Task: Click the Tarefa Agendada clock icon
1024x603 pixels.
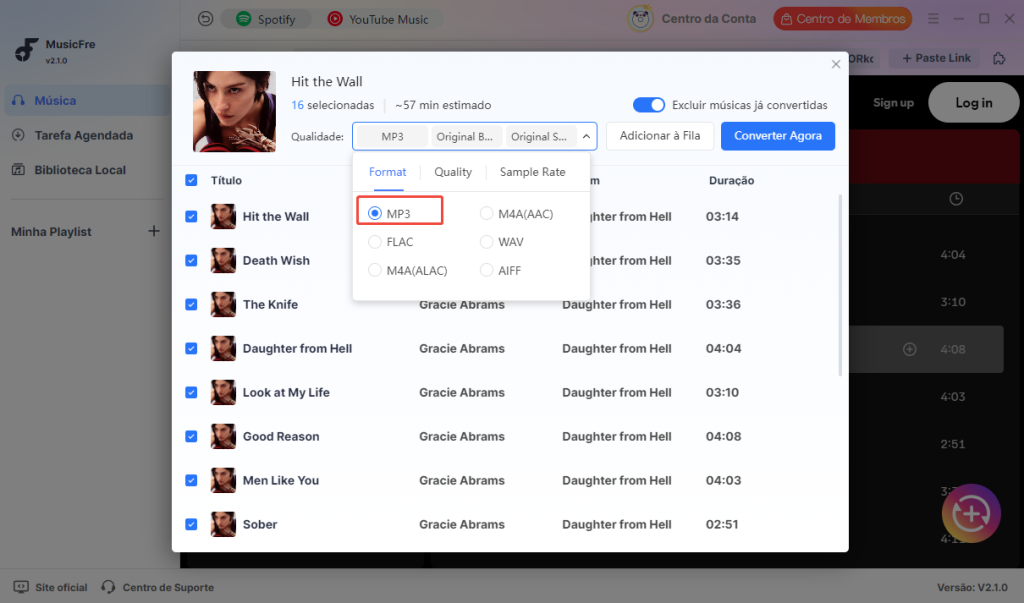Action: [18, 135]
